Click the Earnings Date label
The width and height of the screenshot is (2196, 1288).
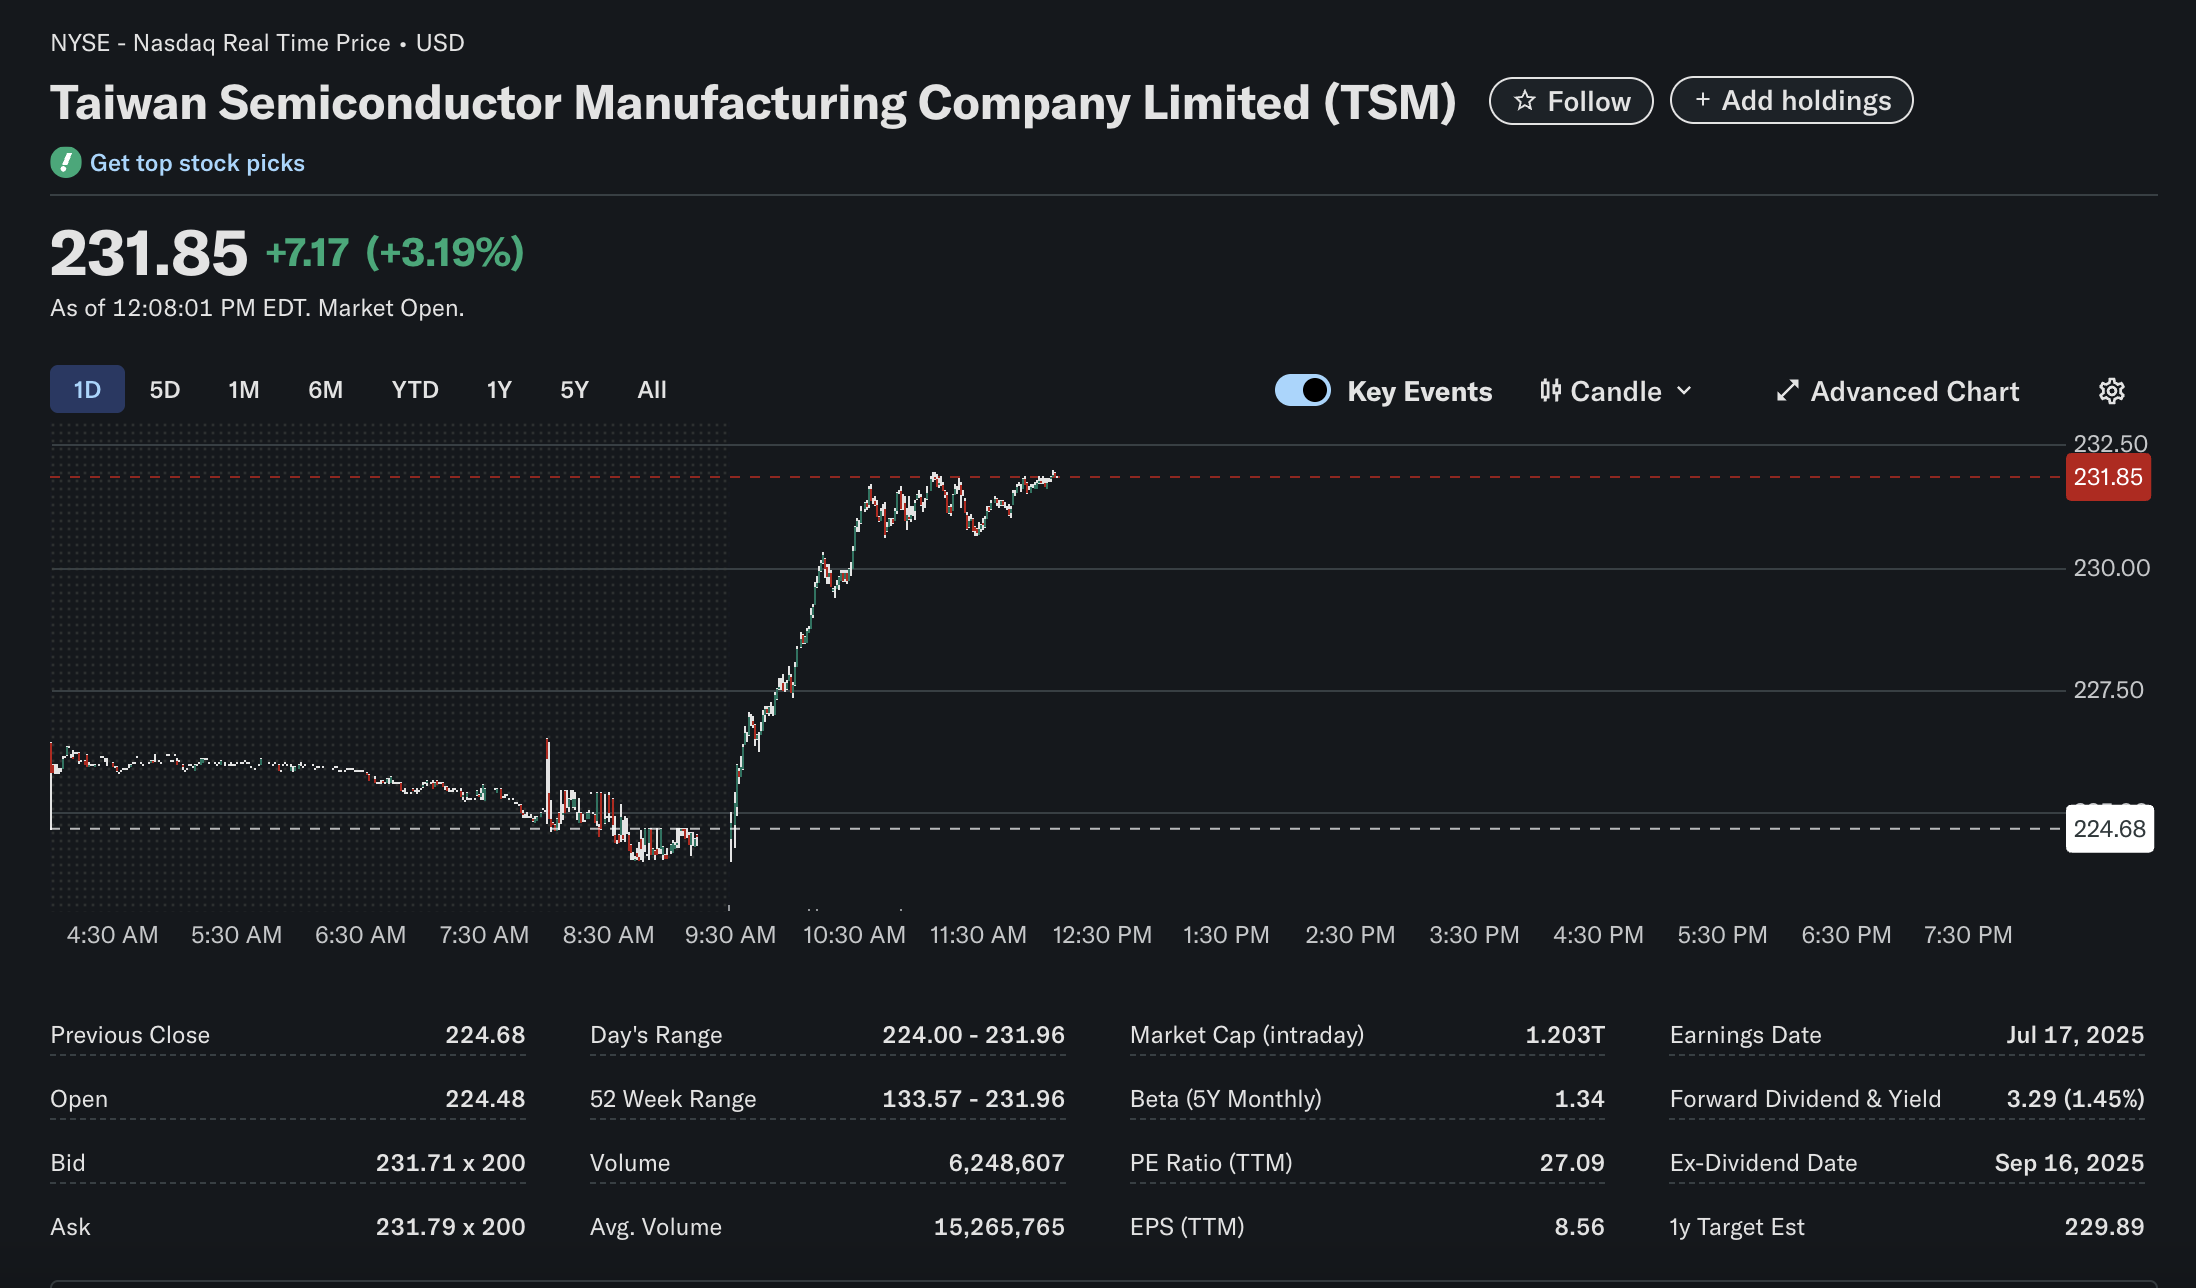point(1746,1035)
